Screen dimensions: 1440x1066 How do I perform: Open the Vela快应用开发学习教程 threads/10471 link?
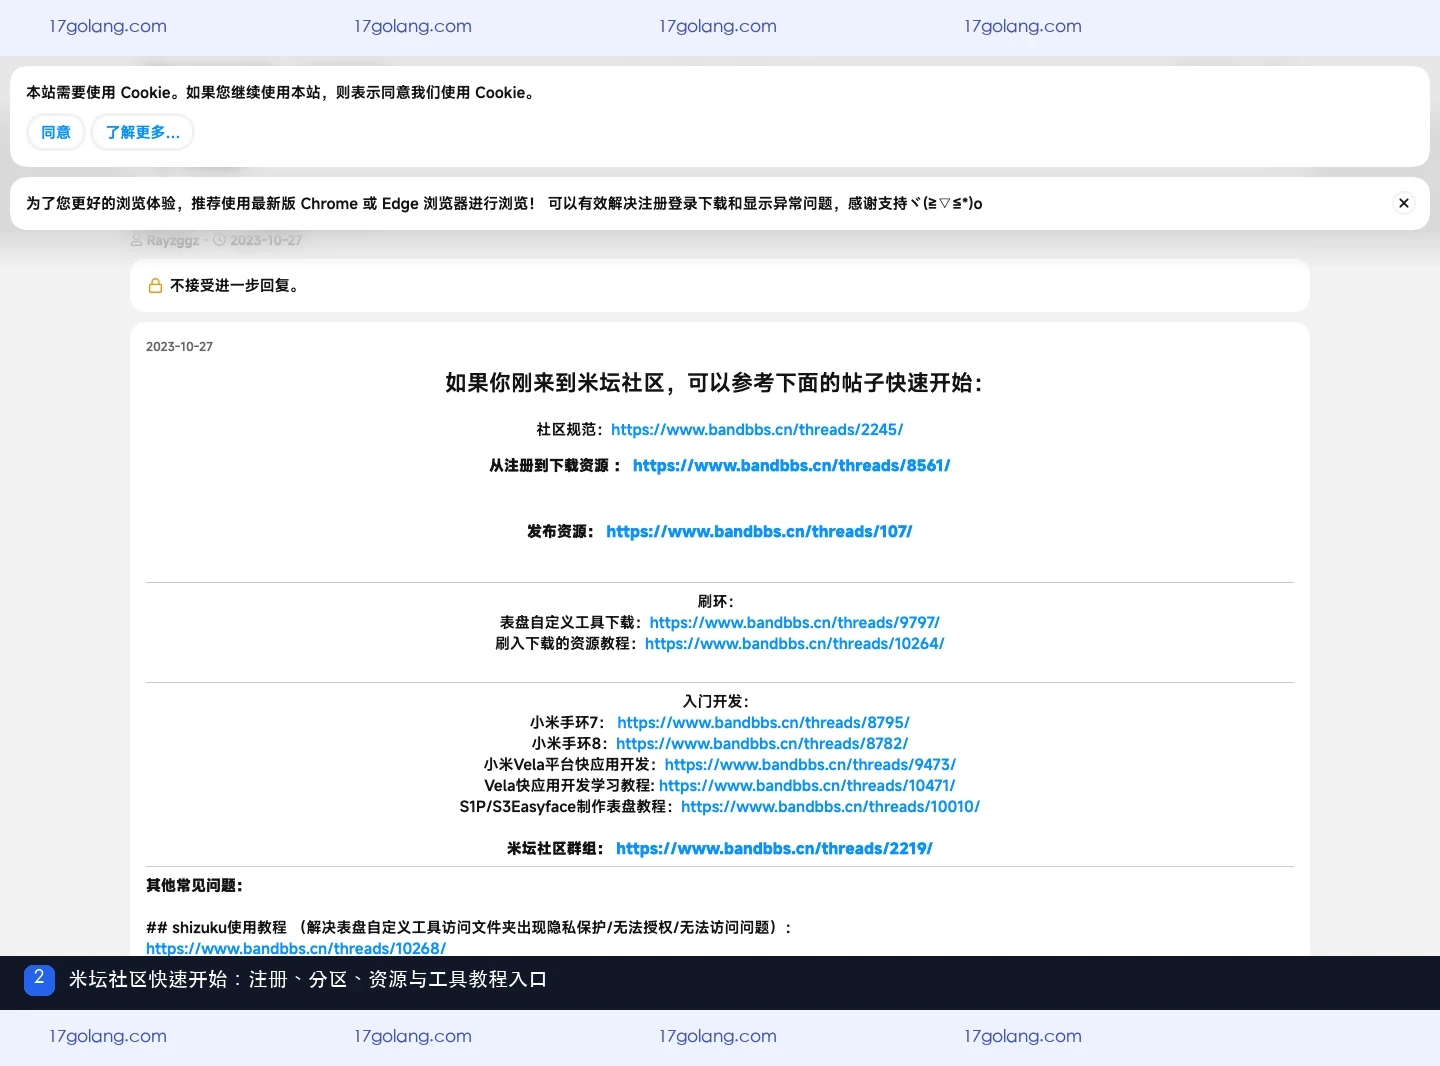click(x=807, y=786)
